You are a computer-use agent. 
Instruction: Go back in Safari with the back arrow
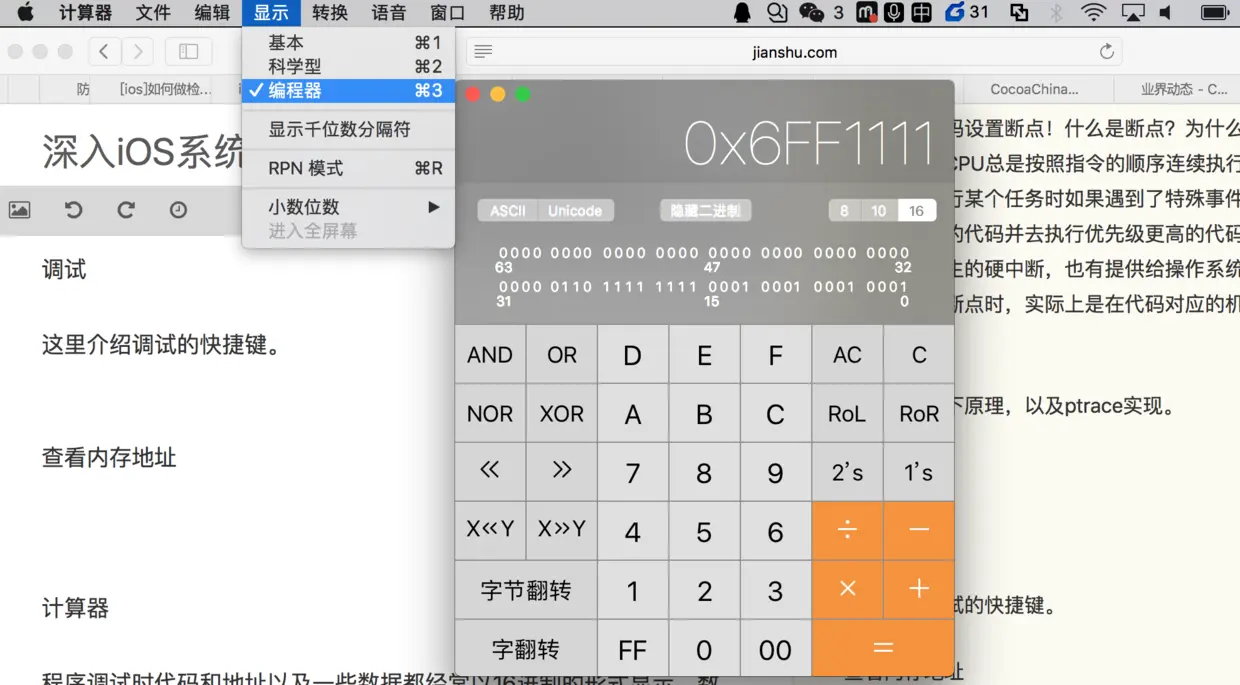pyautogui.click(x=104, y=51)
